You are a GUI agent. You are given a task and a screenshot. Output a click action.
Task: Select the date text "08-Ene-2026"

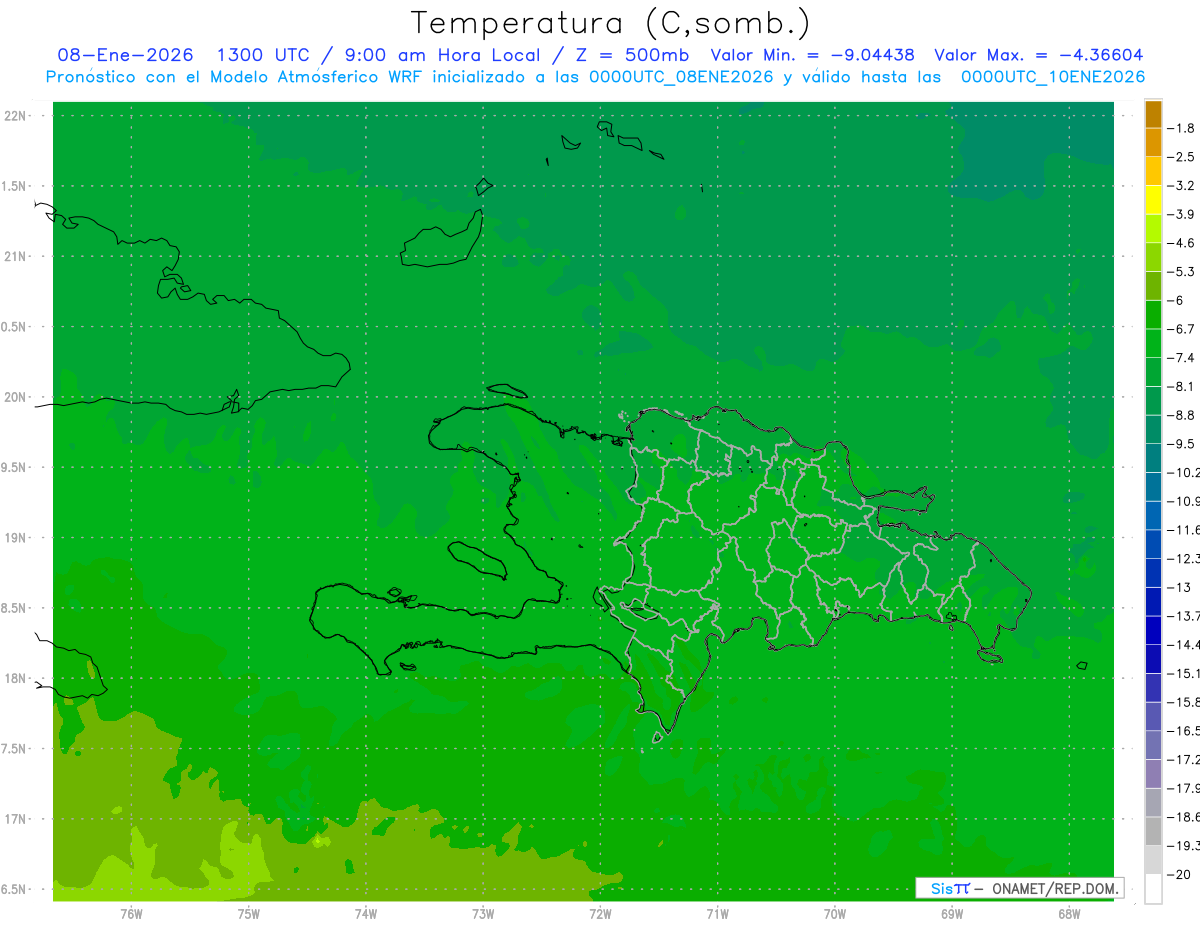click(x=126, y=55)
